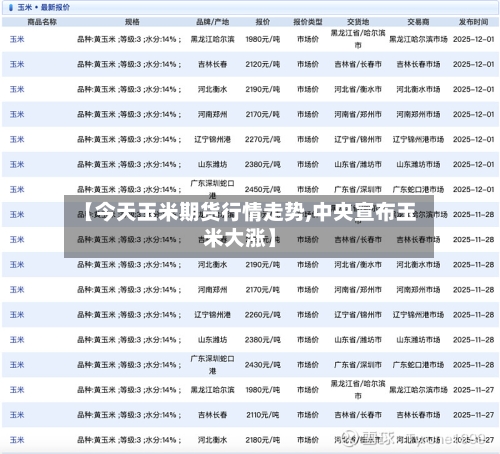This screenshot has height=454, width=500.
Task: Click the 报价类型 column header
Action: [307, 22]
